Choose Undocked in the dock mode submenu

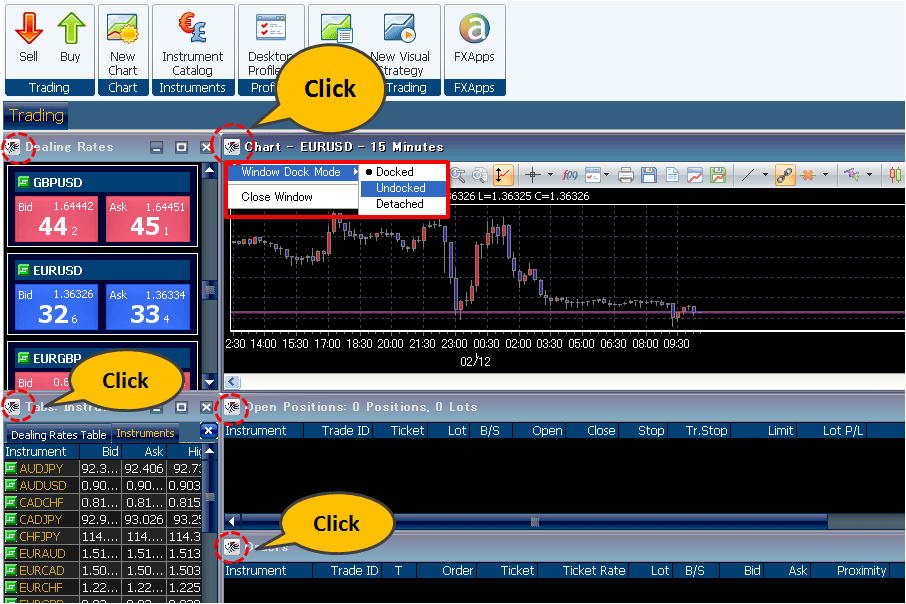(401, 188)
